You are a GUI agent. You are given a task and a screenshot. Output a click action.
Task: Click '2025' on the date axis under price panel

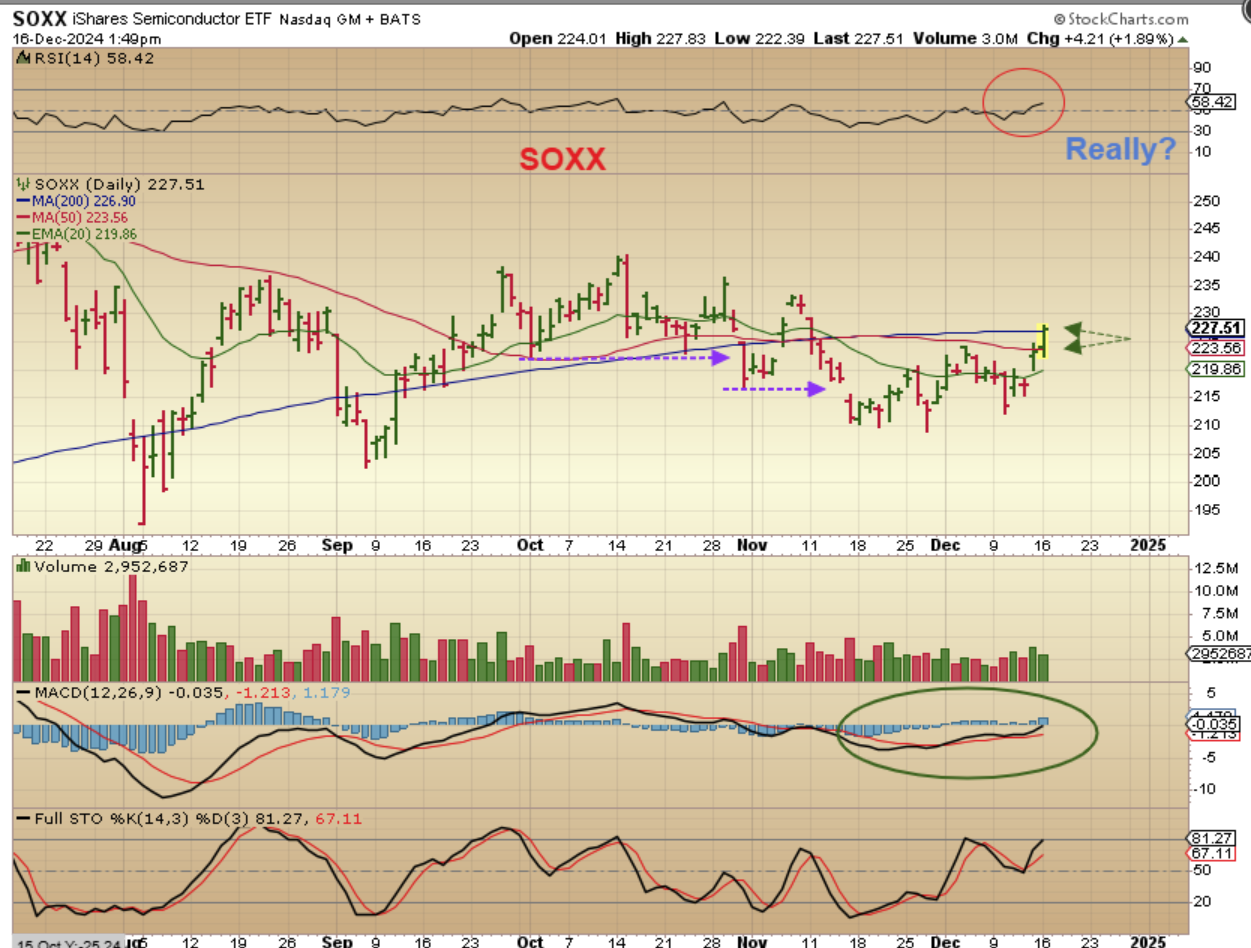(x=1148, y=545)
